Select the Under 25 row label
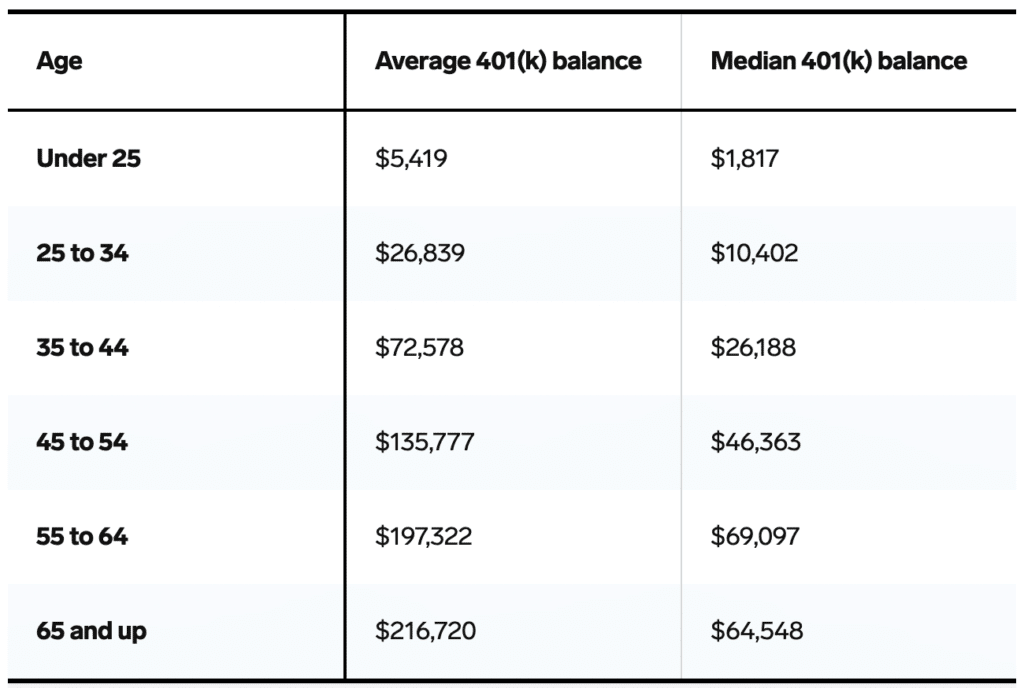1024x688 pixels. 88,158
